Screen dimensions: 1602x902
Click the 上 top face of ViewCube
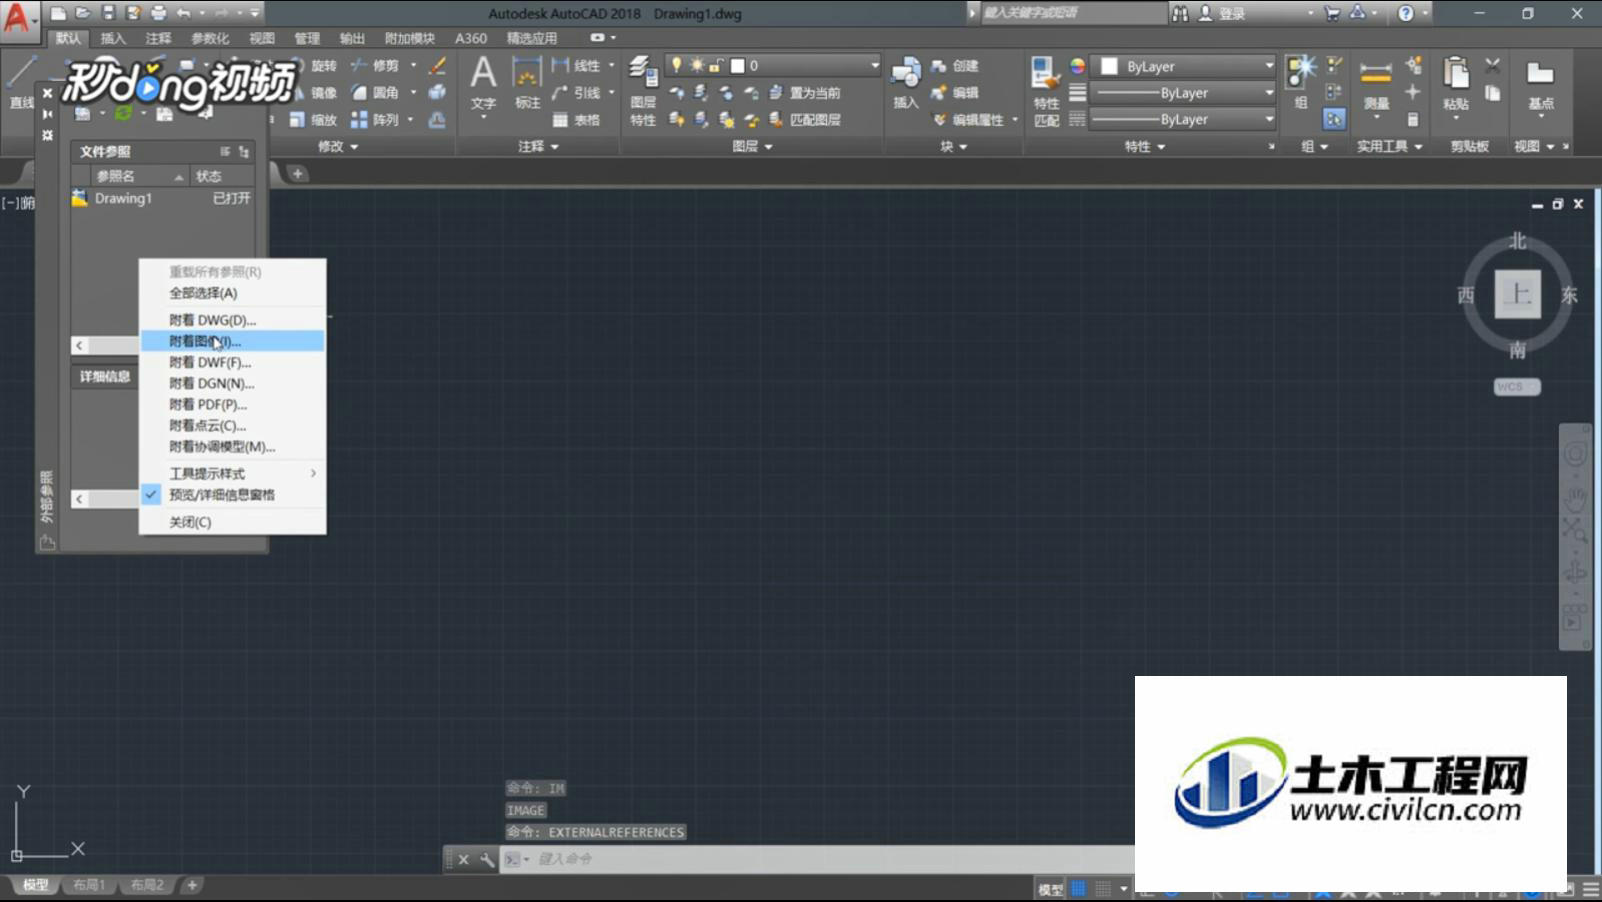pos(1517,294)
